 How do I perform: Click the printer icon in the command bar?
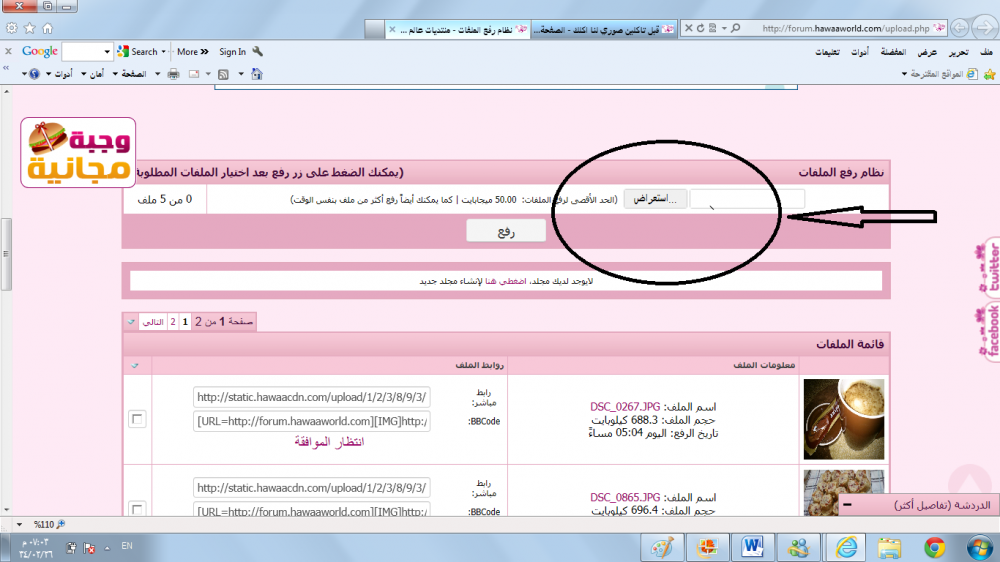[x=173, y=74]
